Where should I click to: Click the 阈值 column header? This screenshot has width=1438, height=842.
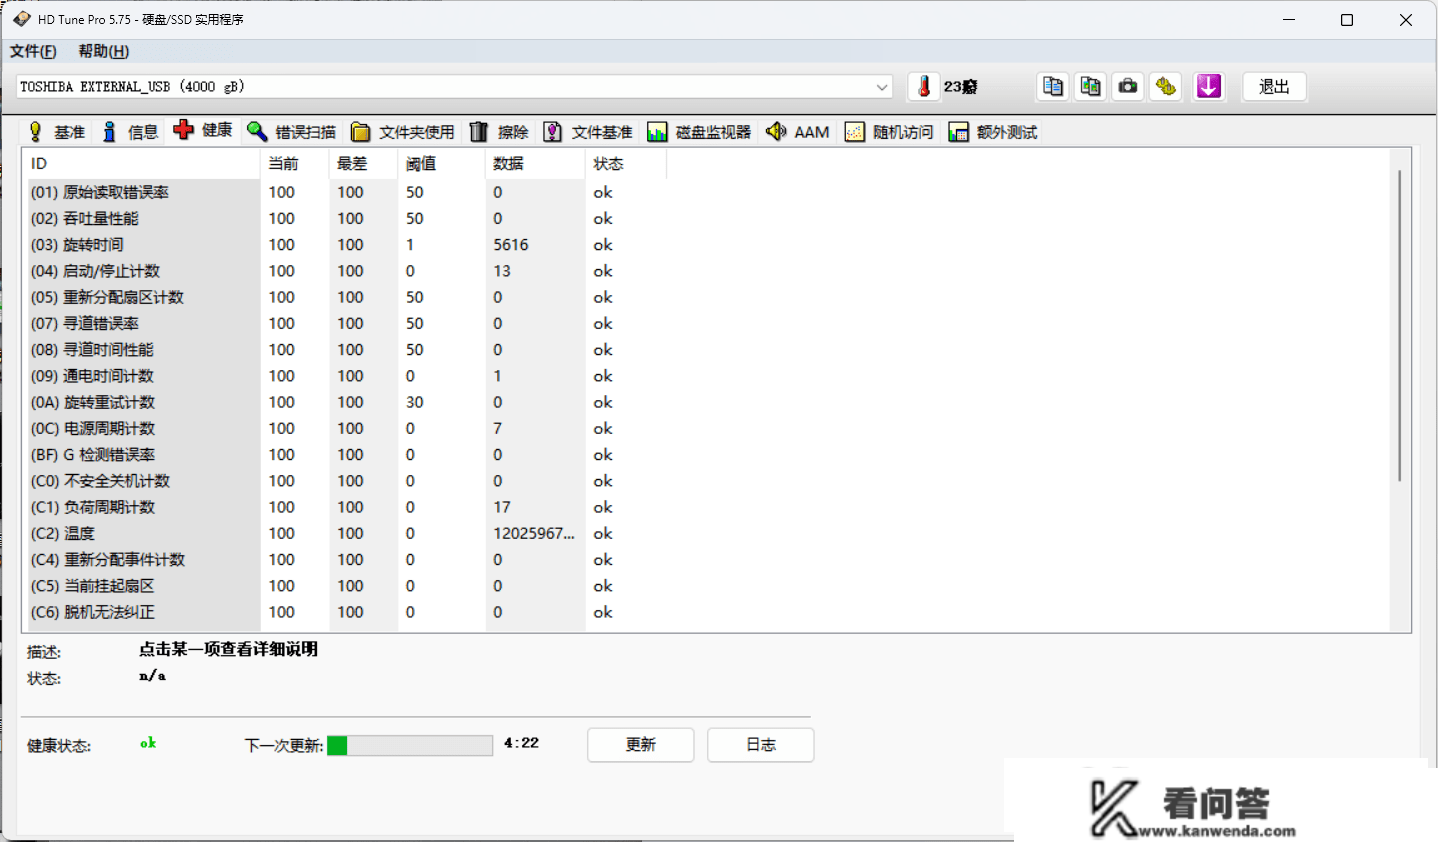click(442, 164)
